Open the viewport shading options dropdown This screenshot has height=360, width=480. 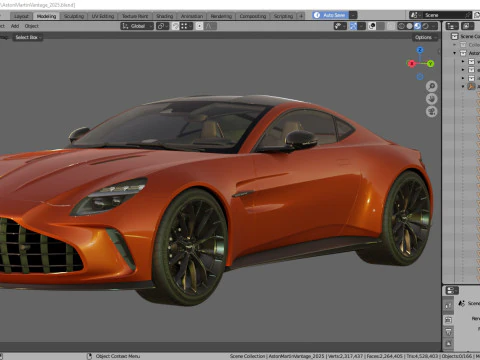(434, 26)
